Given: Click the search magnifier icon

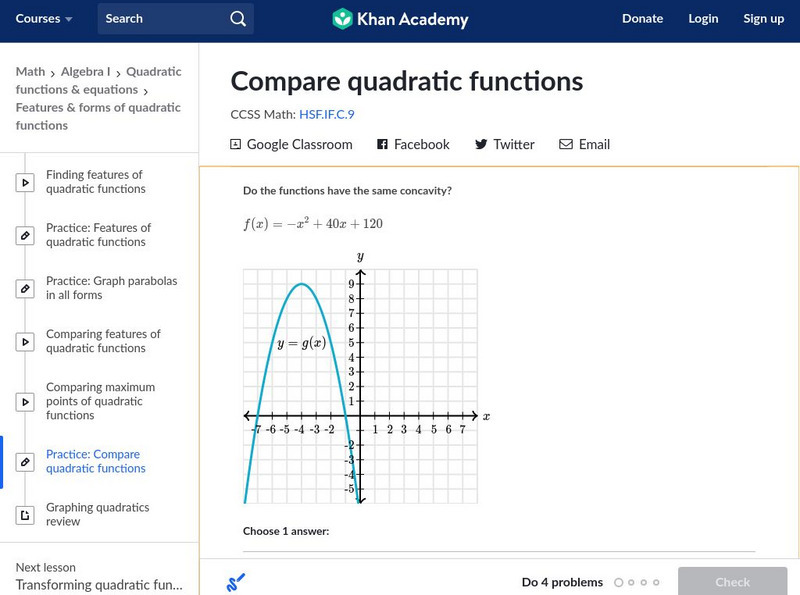Looking at the screenshot, I should pyautogui.click(x=237, y=19).
